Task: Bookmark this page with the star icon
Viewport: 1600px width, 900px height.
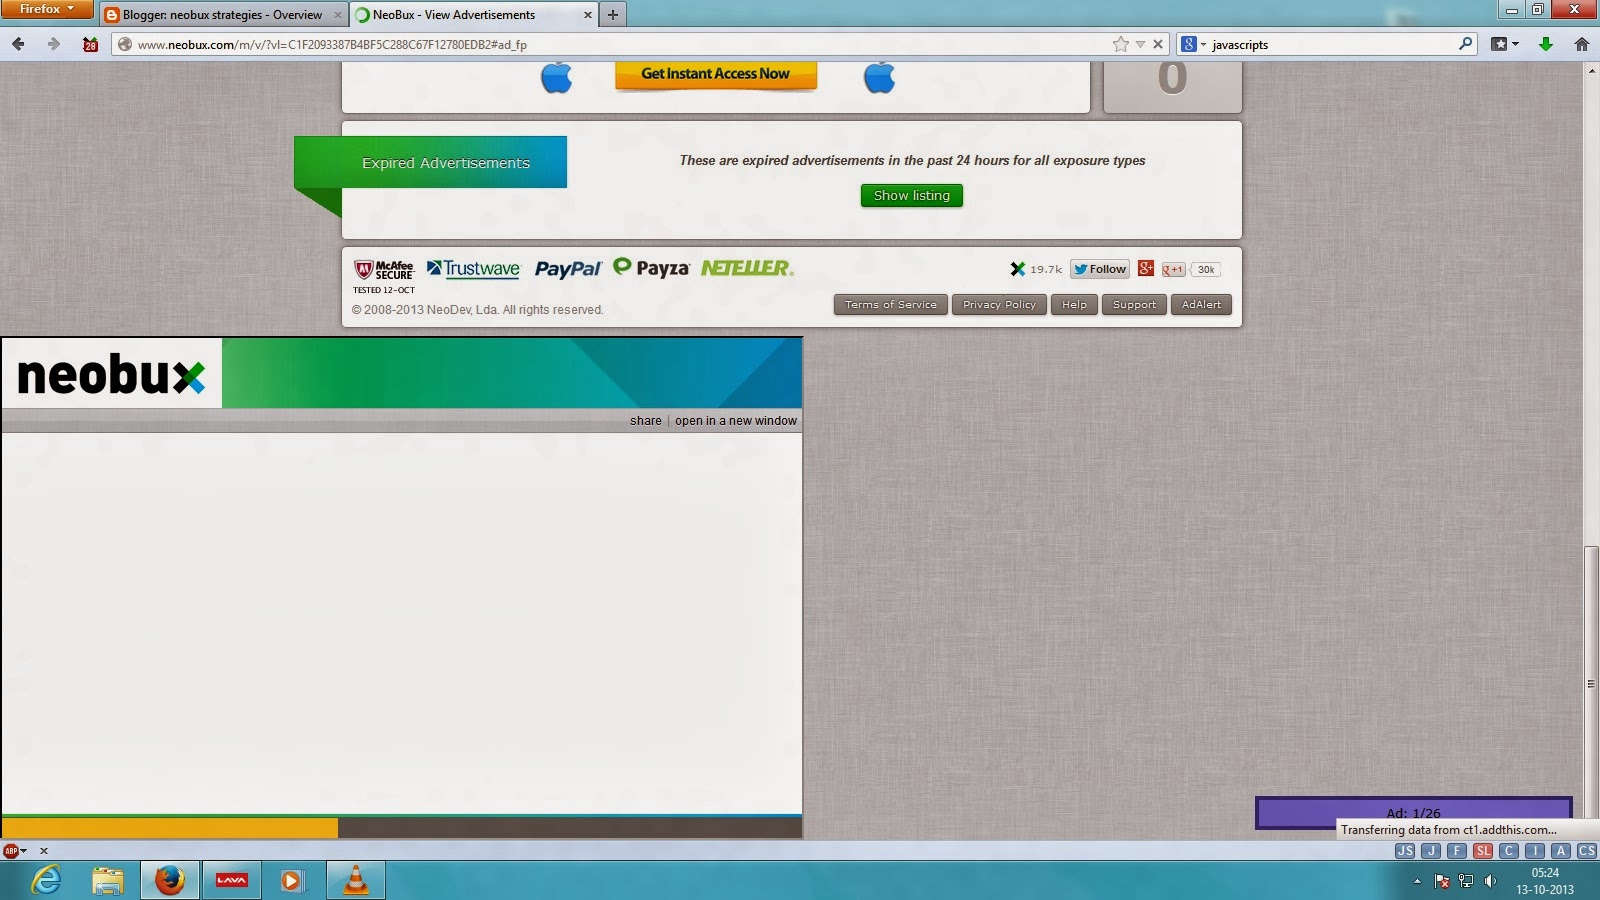Action: [1121, 44]
